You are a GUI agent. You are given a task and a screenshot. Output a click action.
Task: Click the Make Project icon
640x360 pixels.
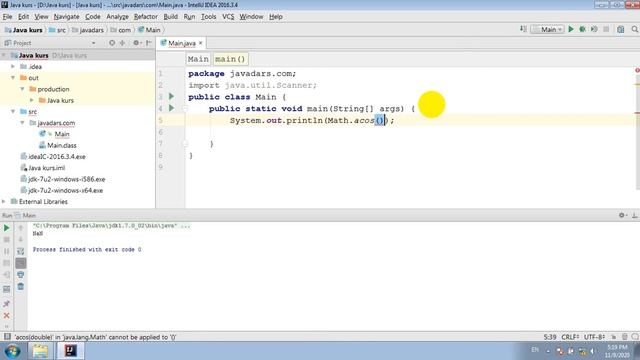[523, 29]
